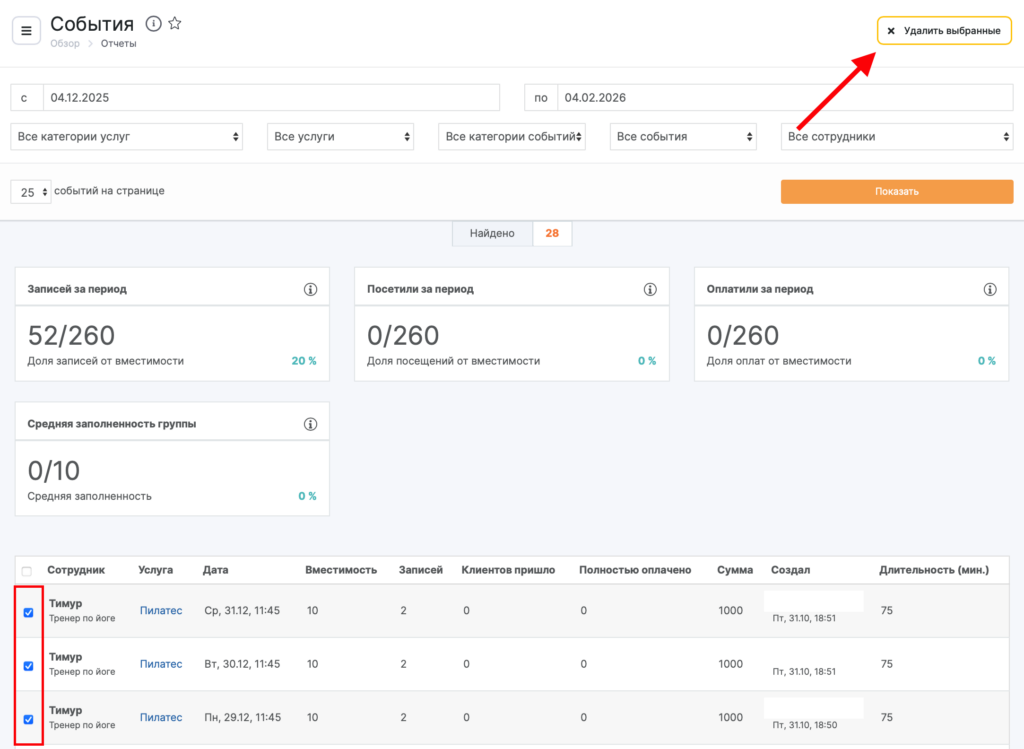Image resolution: width=1024 pixels, height=749 pixels.
Task: Click info icon on Посетили за период card
Action: click(650, 289)
